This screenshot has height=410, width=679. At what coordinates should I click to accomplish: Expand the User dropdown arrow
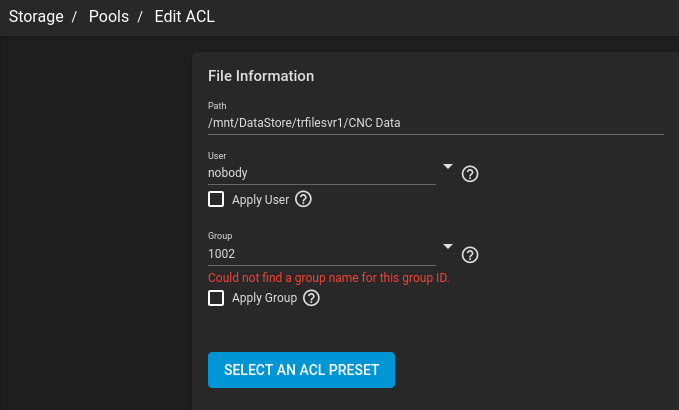point(448,166)
